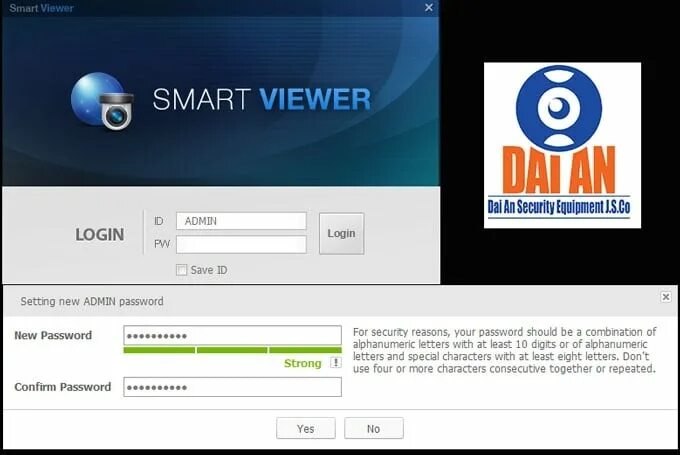Close the Setting new ADMIN password dialog
The image size is (680, 455).
pyautogui.click(x=666, y=297)
